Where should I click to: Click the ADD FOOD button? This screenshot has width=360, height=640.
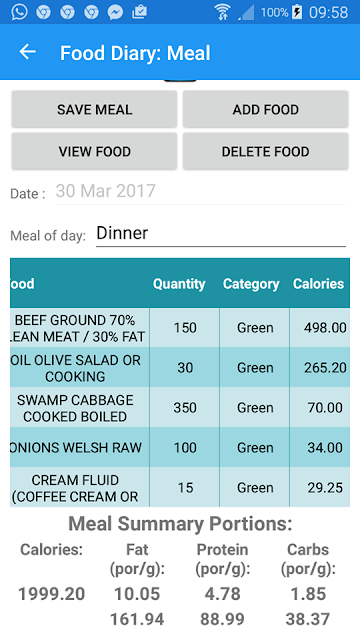265,109
